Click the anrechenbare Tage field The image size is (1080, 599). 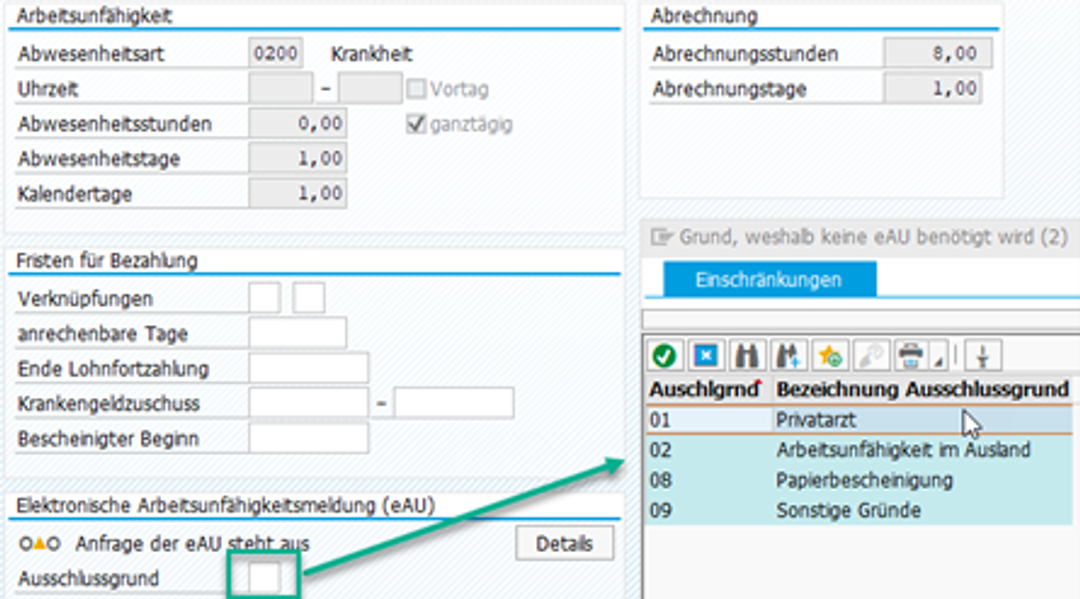pos(298,333)
